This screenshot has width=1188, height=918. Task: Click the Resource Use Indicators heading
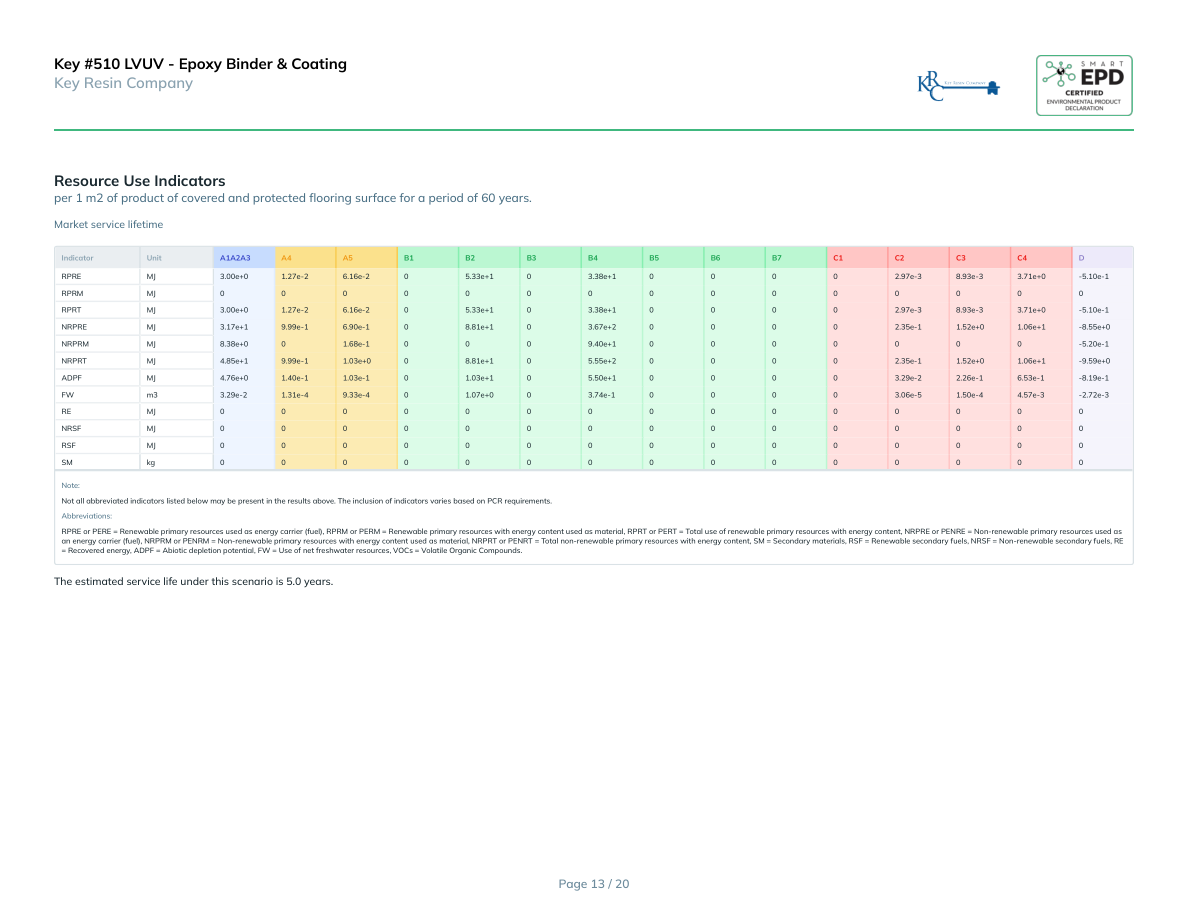tap(139, 181)
